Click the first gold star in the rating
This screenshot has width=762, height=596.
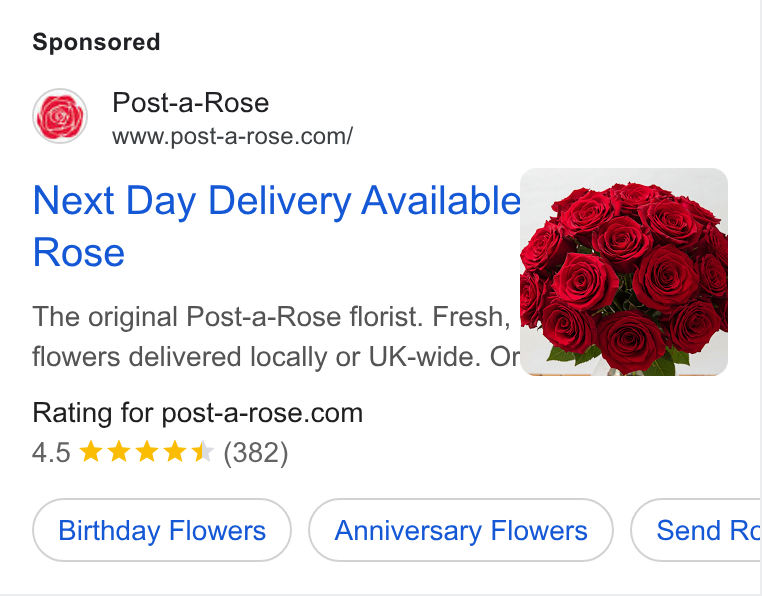90,452
